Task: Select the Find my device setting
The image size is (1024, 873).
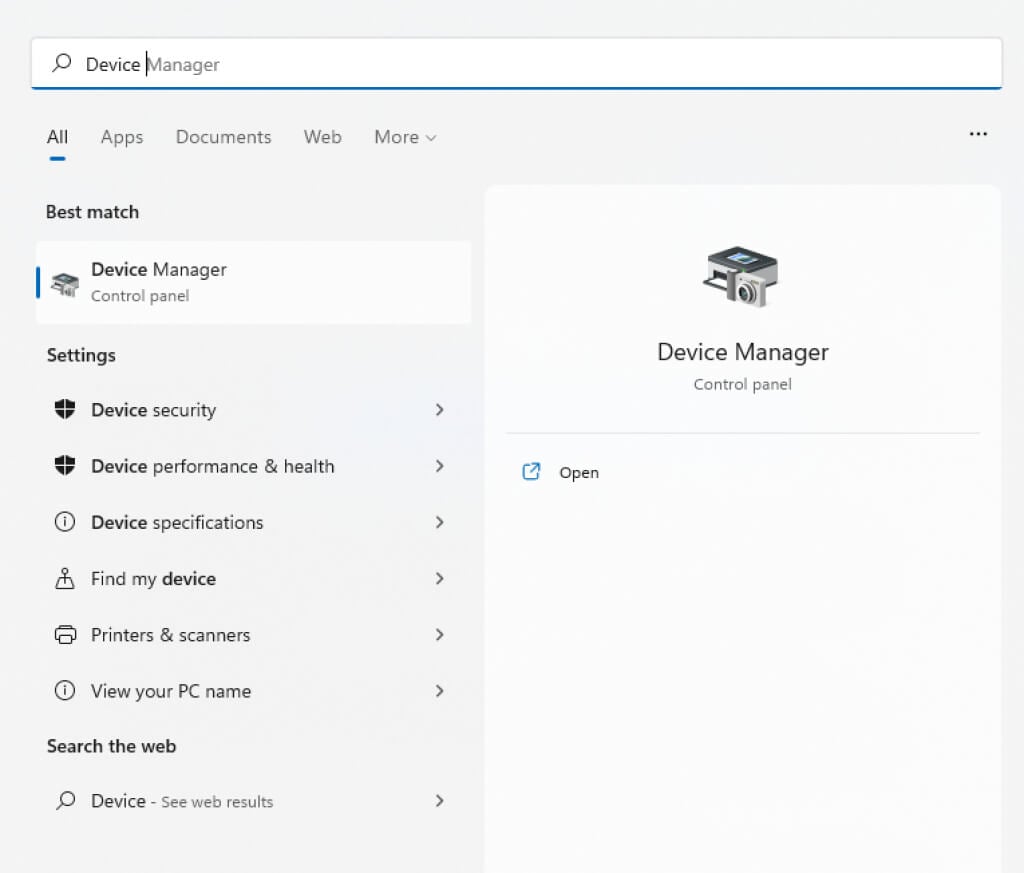Action: (153, 579)
